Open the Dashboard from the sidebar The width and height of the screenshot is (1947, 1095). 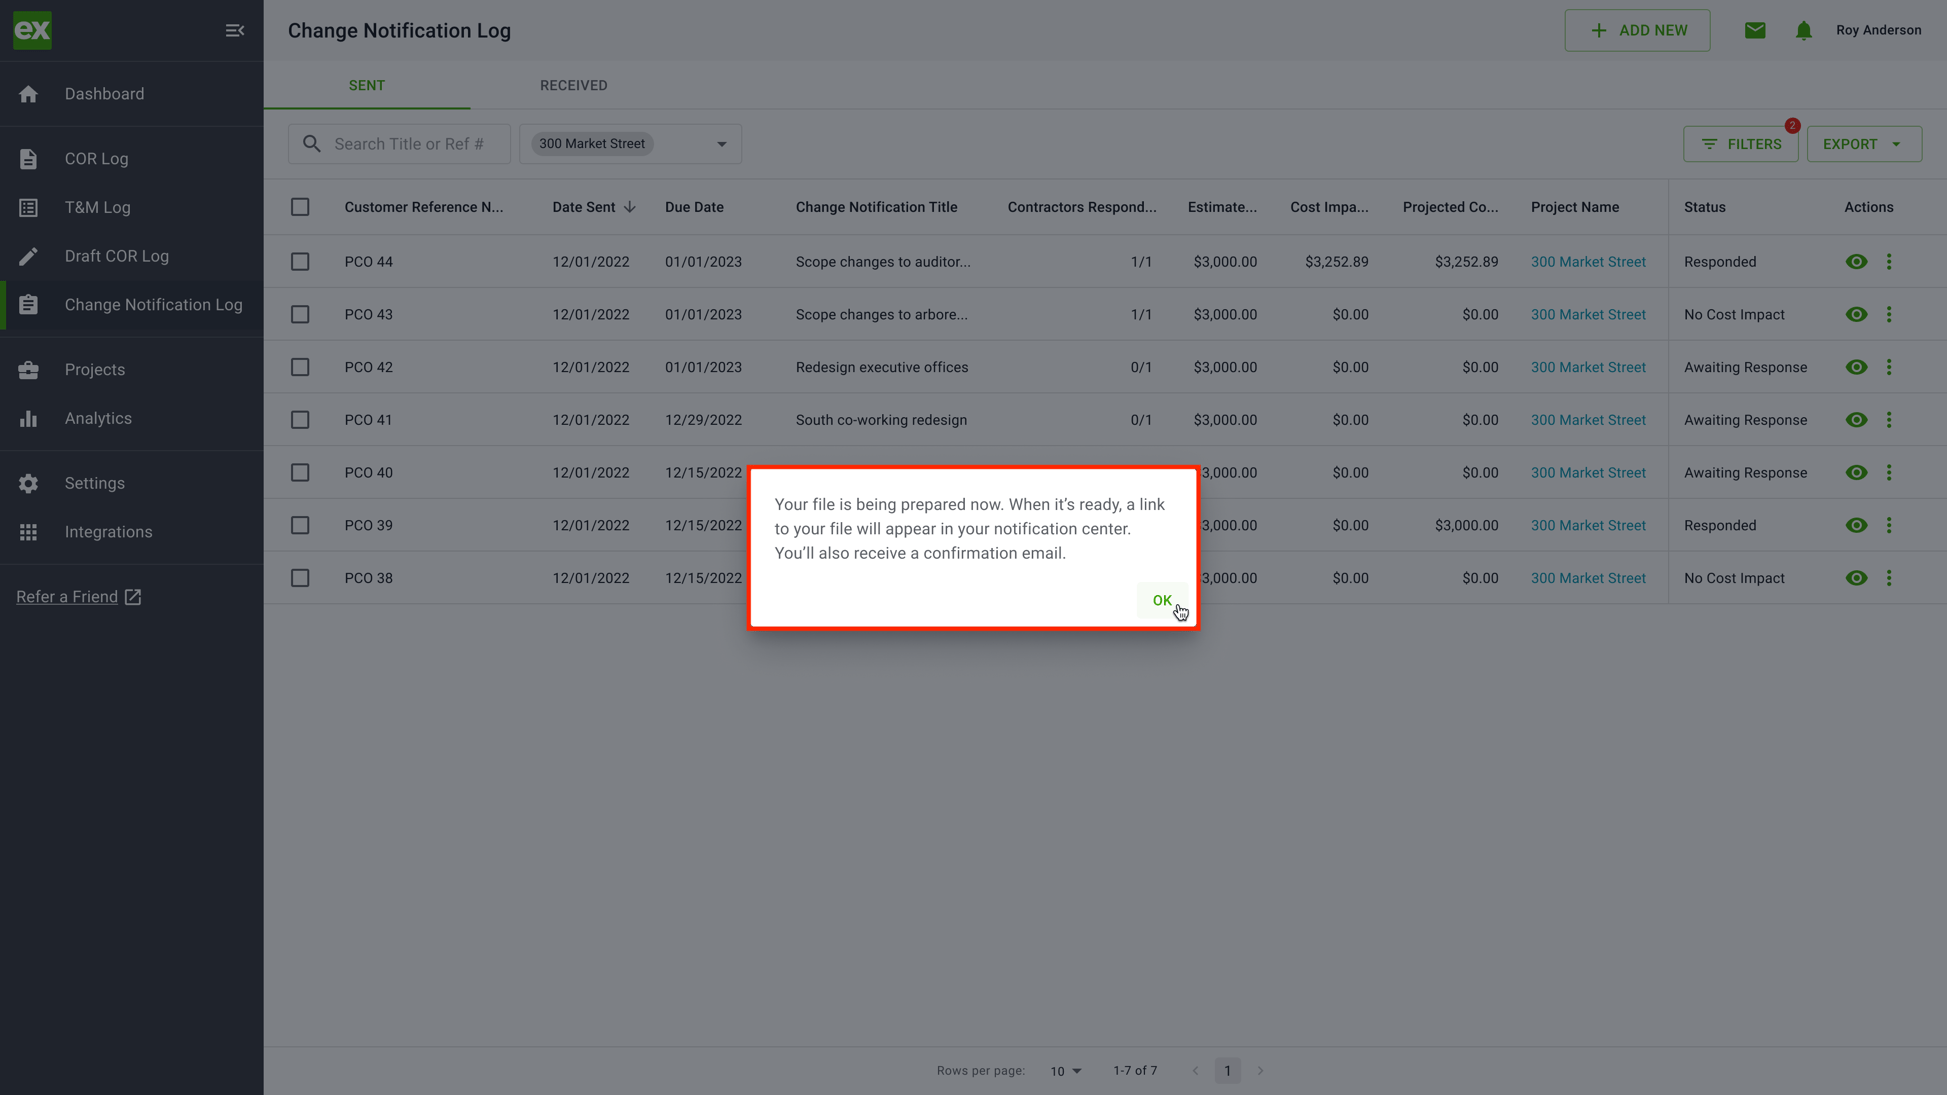tap(104, 93)
